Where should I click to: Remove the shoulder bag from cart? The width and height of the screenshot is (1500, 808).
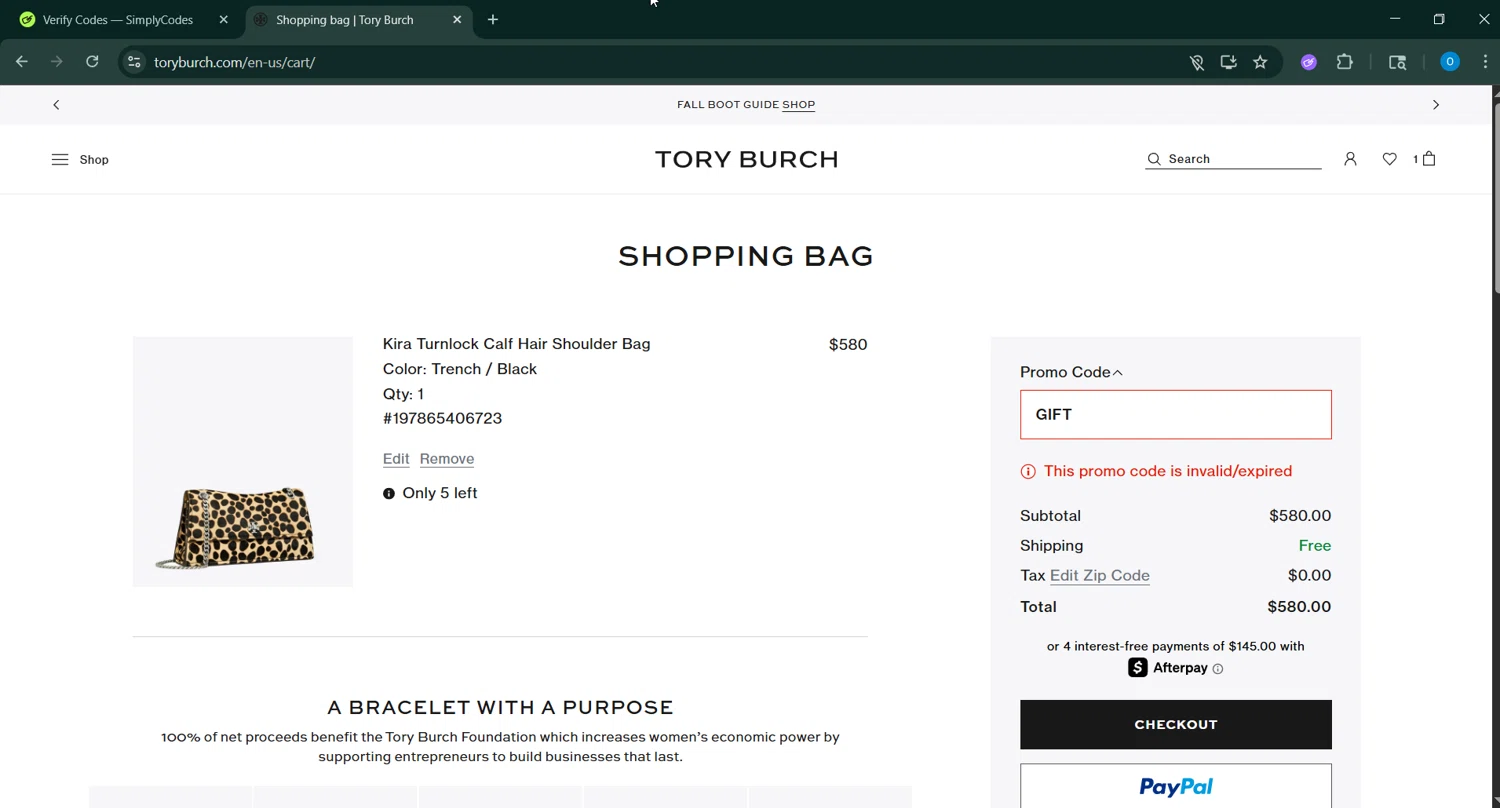(x=447, y=459)
